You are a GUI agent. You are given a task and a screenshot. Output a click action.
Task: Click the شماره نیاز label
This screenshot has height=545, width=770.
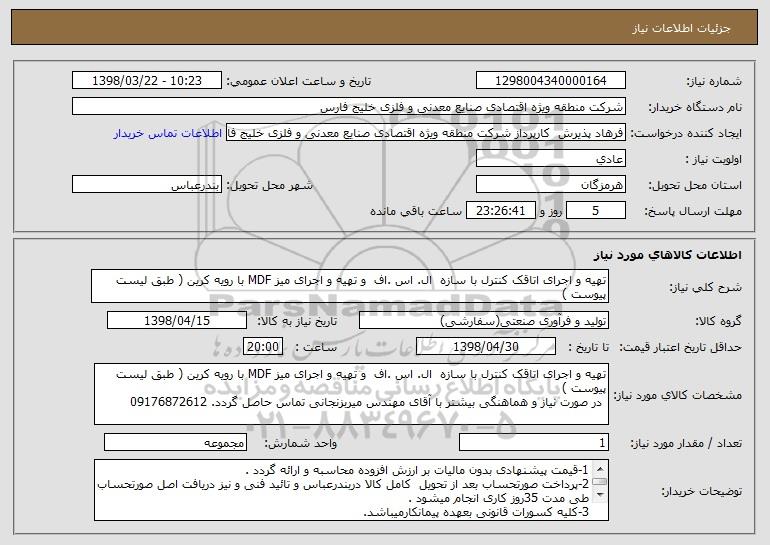point(714,82)
